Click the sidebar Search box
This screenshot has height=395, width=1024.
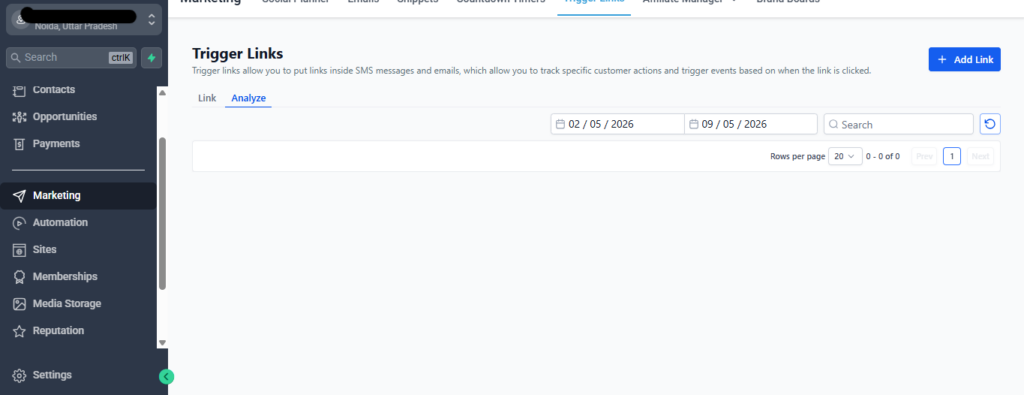click(x=71, y=57)
